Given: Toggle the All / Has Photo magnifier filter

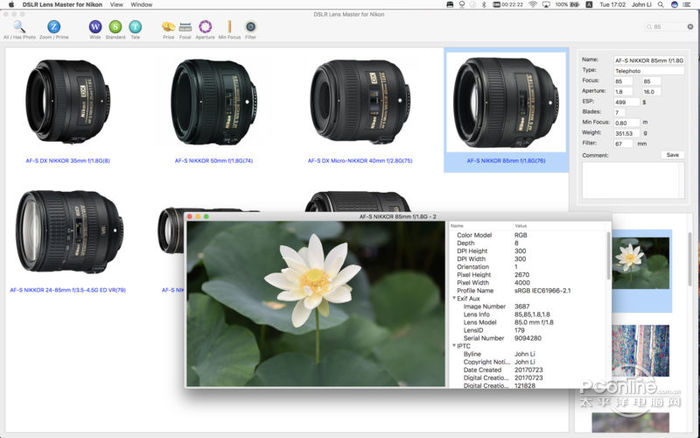Looking at the screenshot, I should click(19, 27).
